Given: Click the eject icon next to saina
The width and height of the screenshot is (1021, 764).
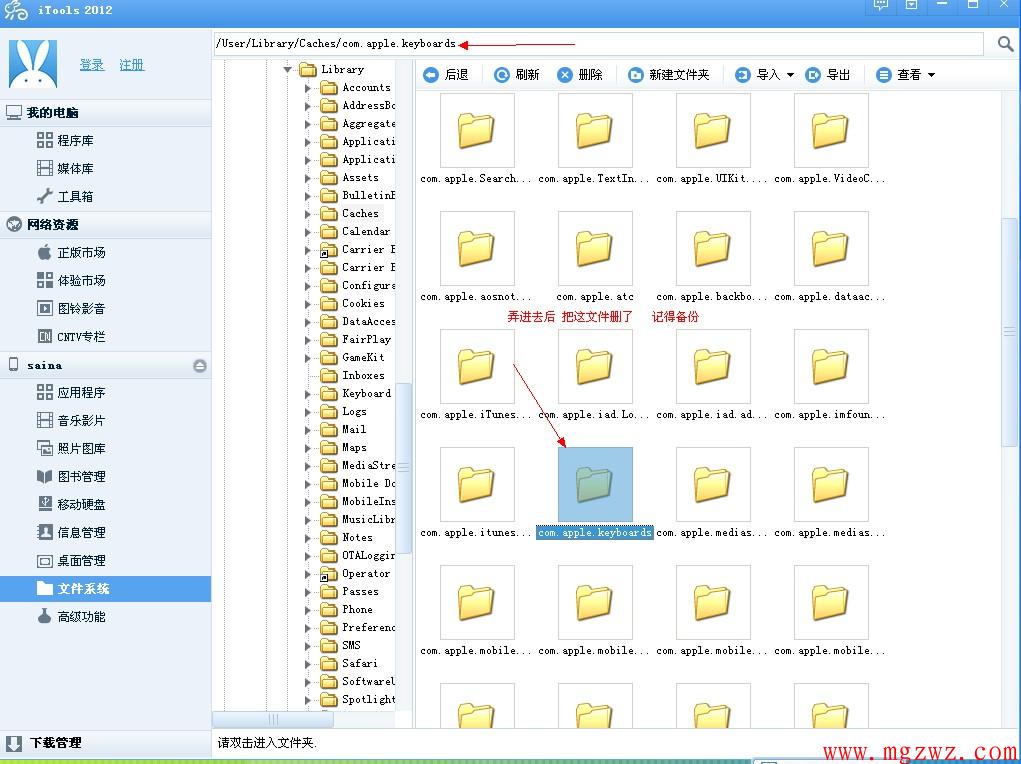Looking at the screenshot, I should pyautogui.click(x=200, y=365).
